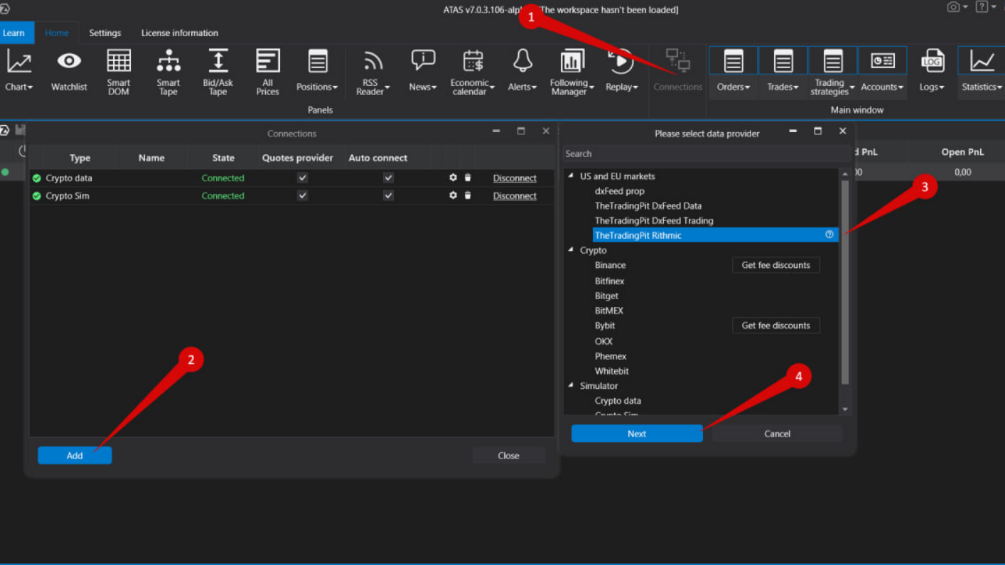Click Next in data provider dialog
Screen dimensions: 1005x565
(636, 433)
